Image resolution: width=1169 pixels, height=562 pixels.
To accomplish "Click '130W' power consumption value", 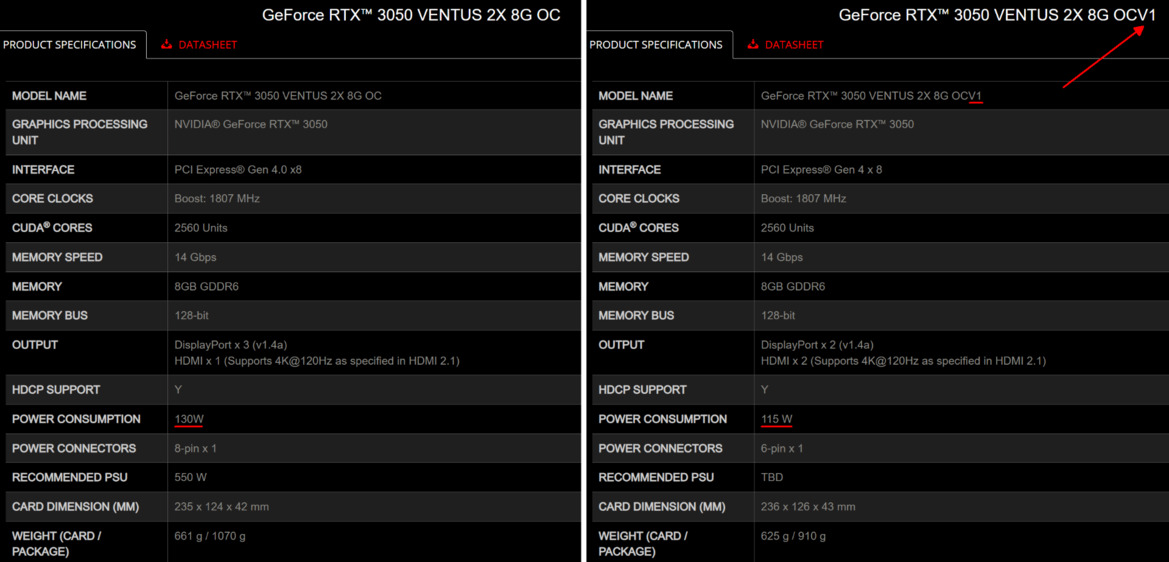I will click(x=189, y=419).
